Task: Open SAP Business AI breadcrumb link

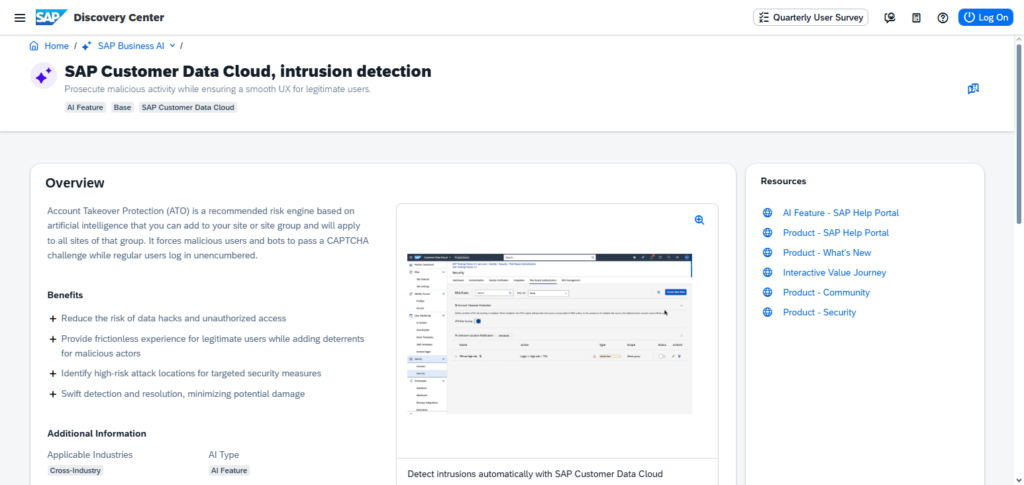Action: pyautogui.click(x=131, y=46)
